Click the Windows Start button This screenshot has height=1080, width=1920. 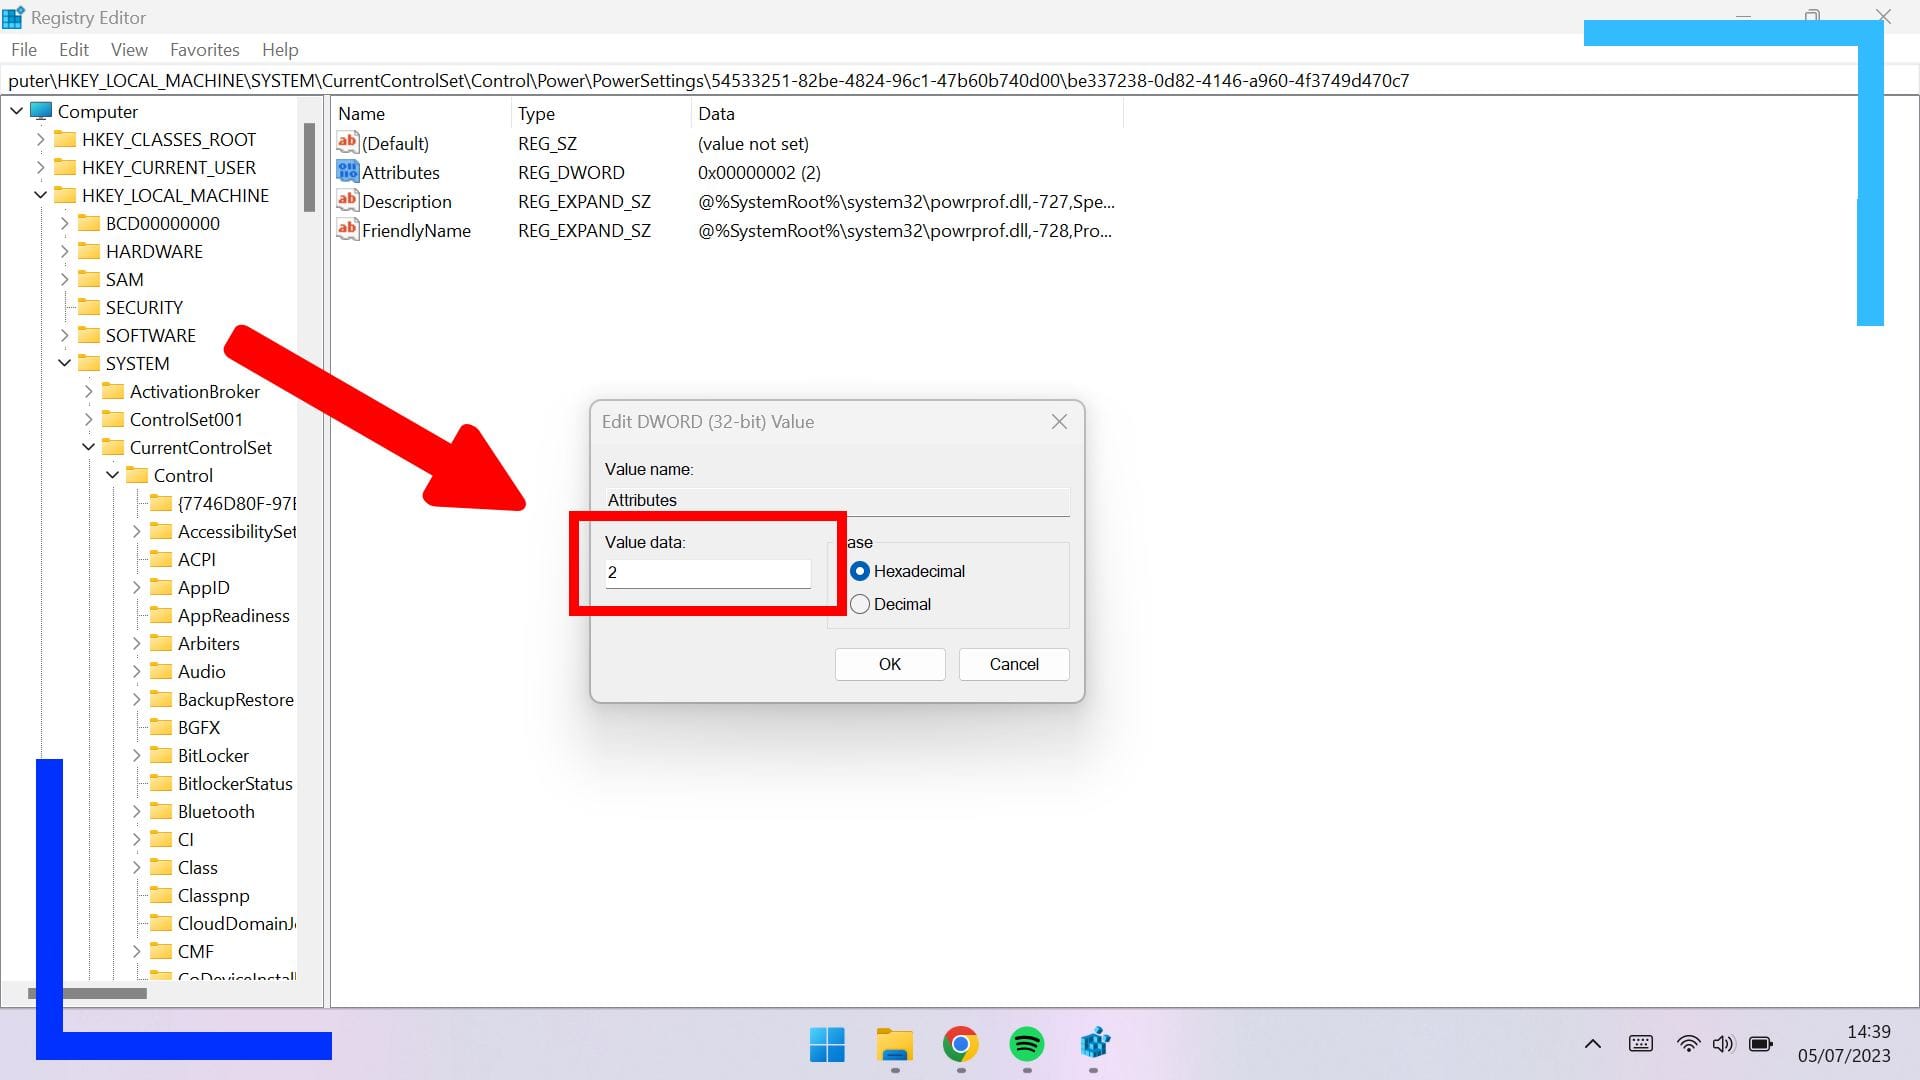pos(827,1045)
